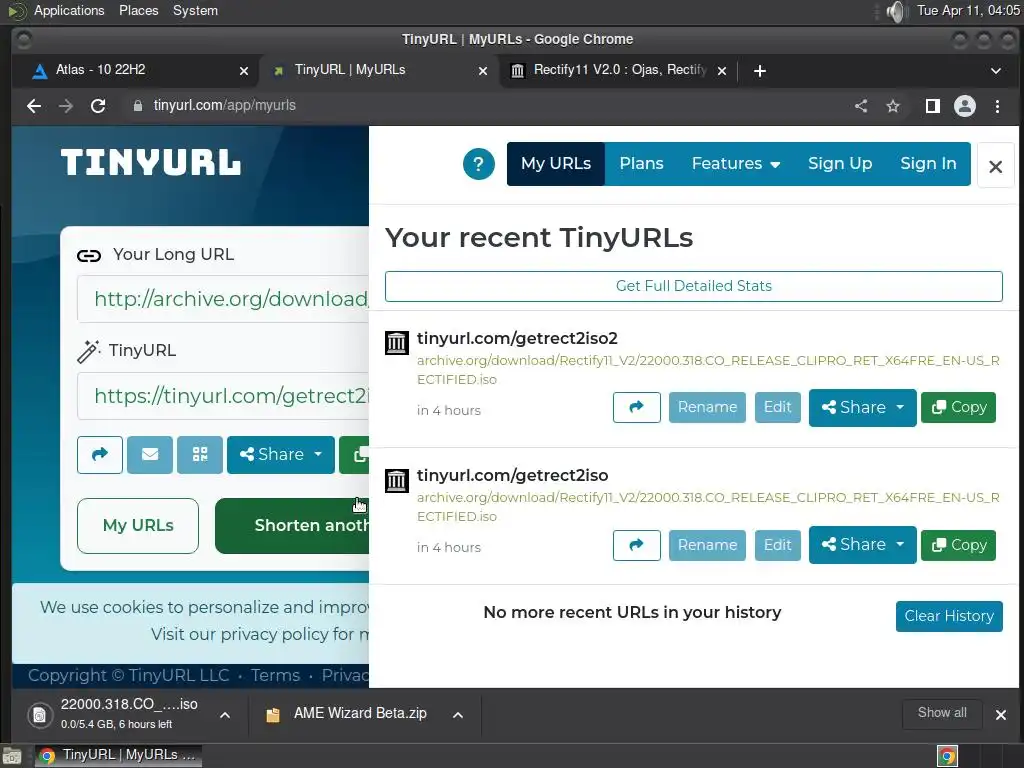Click the browser forward arrow
1024x768 pixels.
66,106
